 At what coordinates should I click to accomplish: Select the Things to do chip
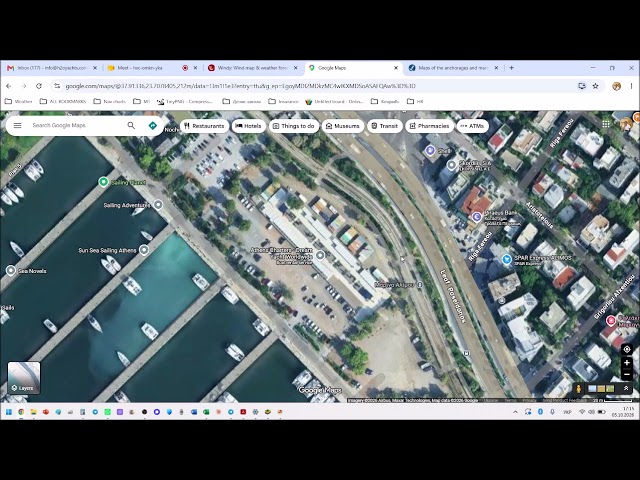pyautogui.click(x=294, y=126)
